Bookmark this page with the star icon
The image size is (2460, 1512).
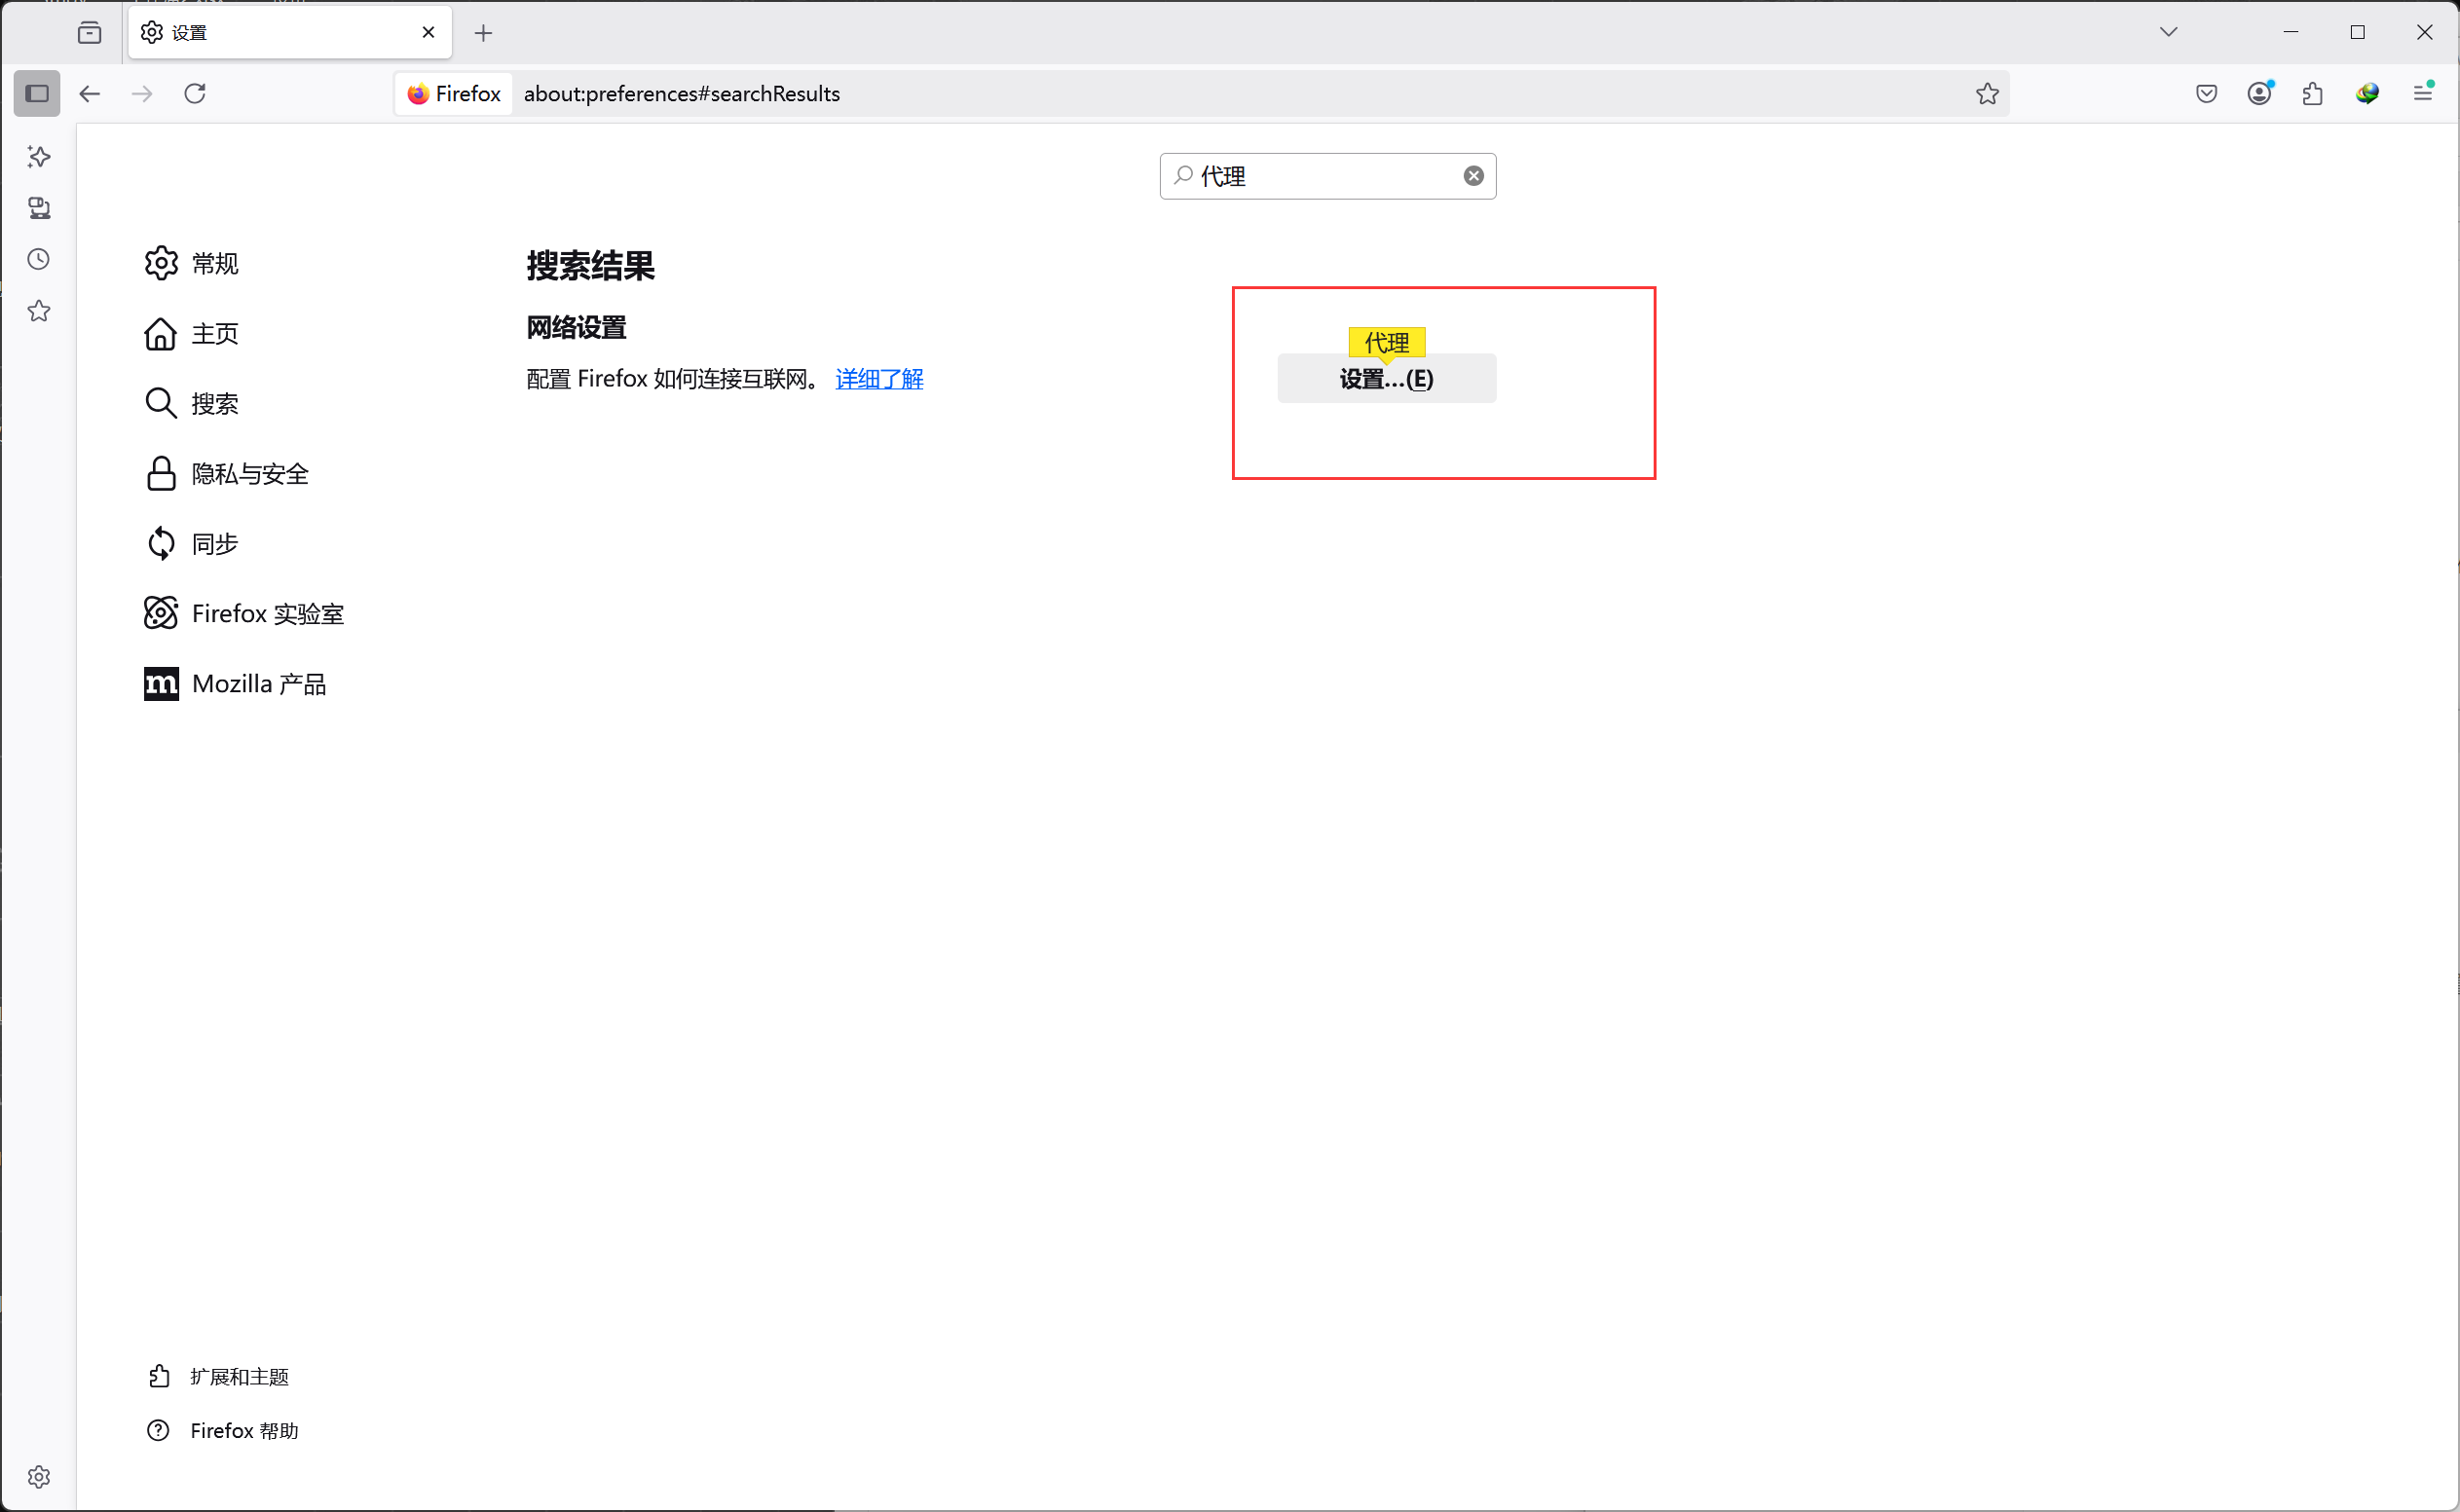pyautogui.click(x=1987, y=93)
